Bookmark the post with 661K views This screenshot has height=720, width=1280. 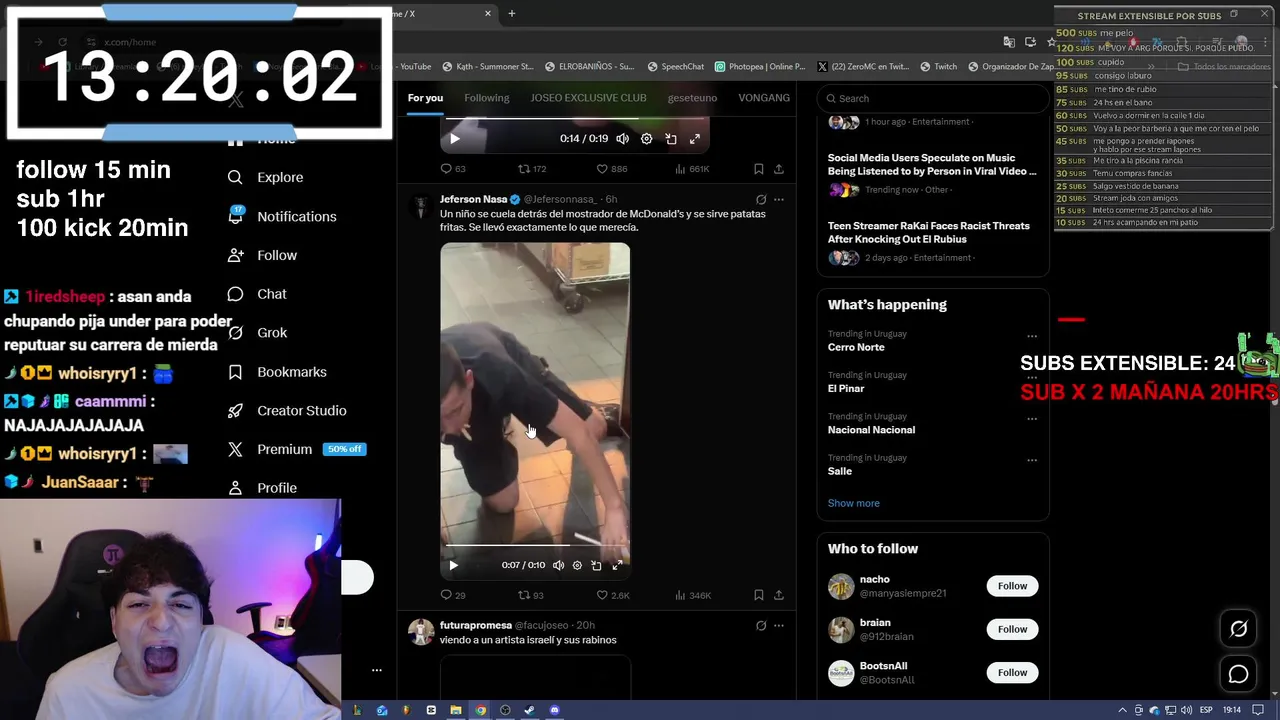pyautogui.click(x=759, y=169)
